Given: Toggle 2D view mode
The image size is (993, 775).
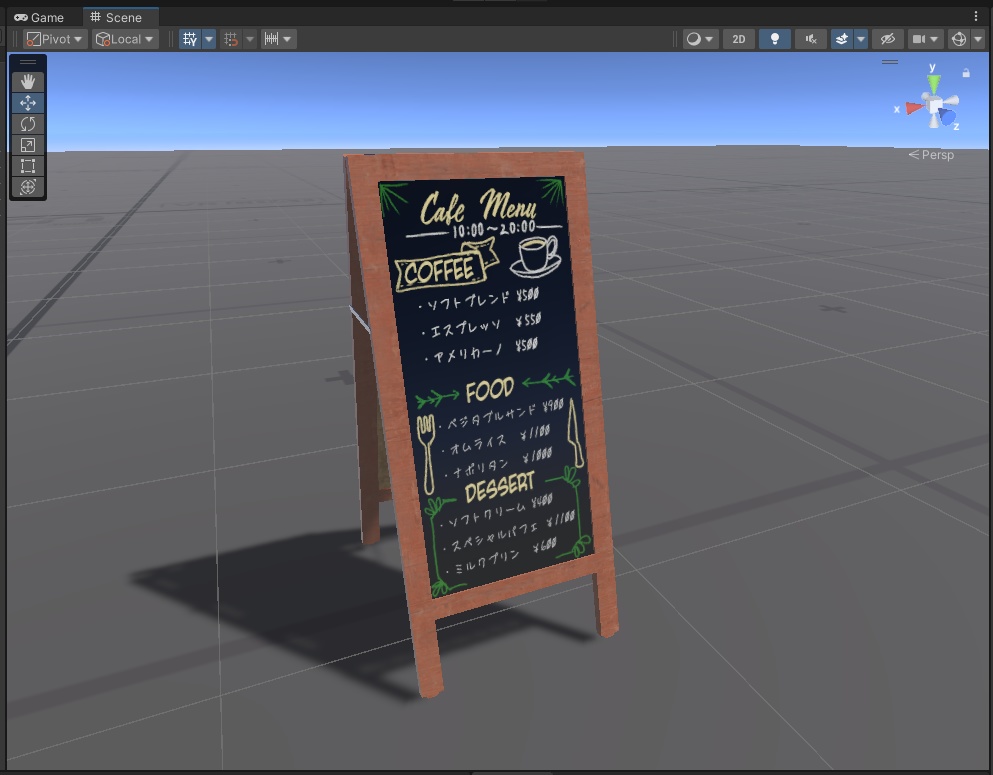Looking at the screenshot, I should [738, 39].
